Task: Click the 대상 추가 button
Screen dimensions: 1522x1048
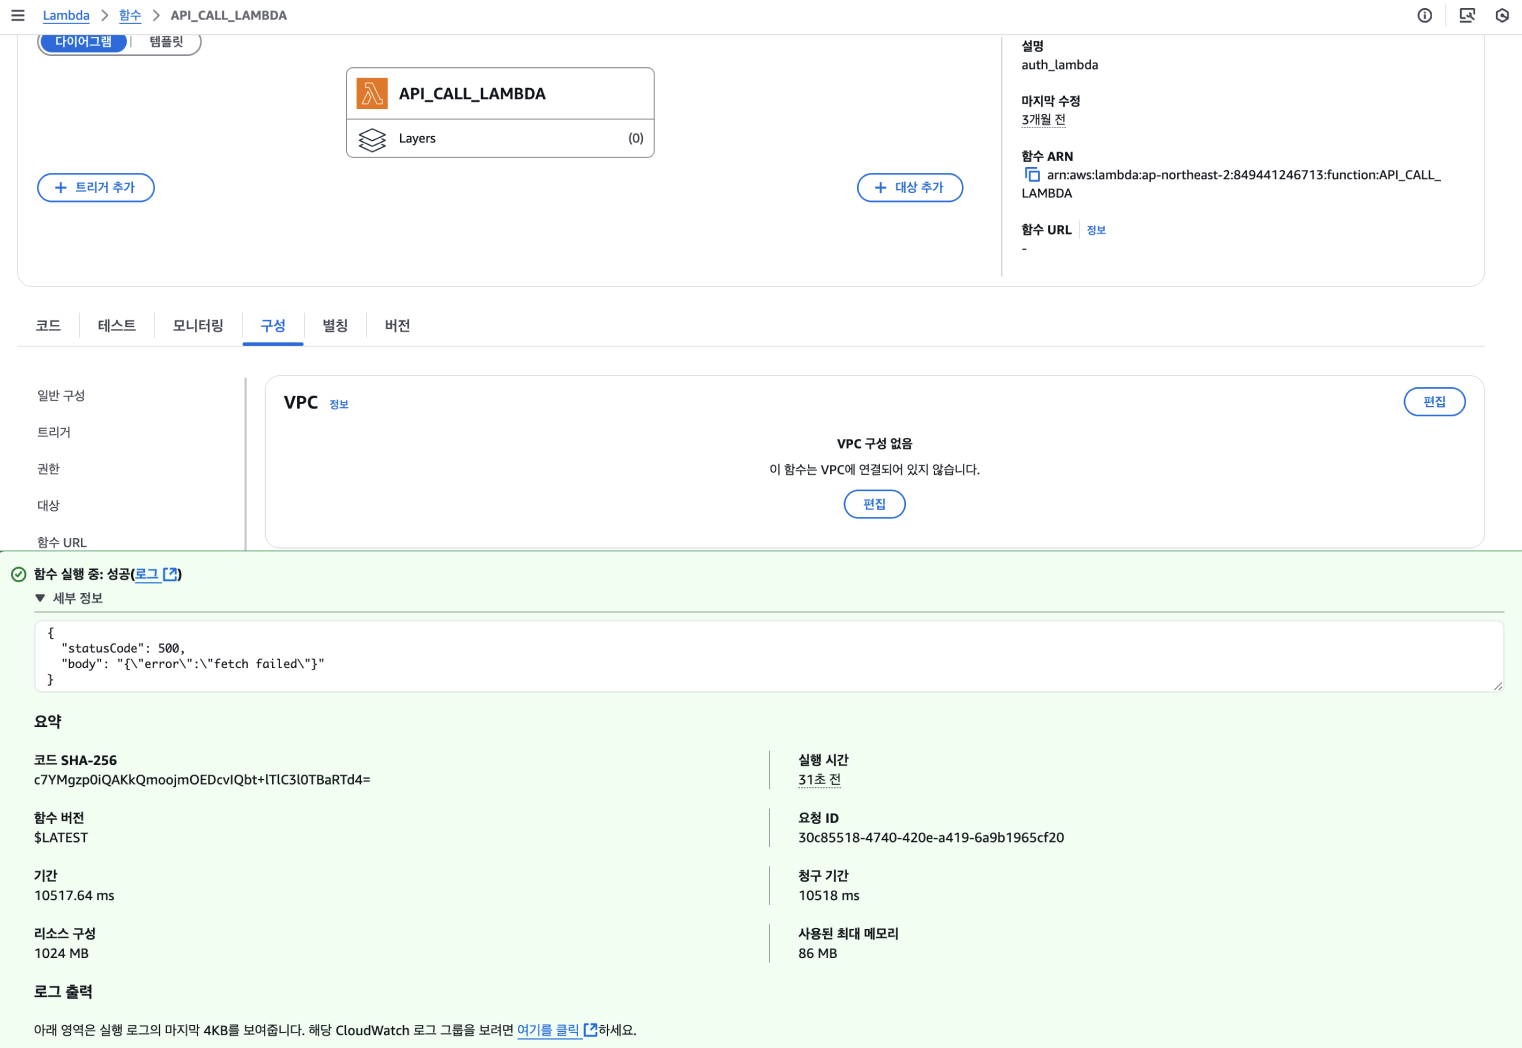Action: tap(910, 188)
